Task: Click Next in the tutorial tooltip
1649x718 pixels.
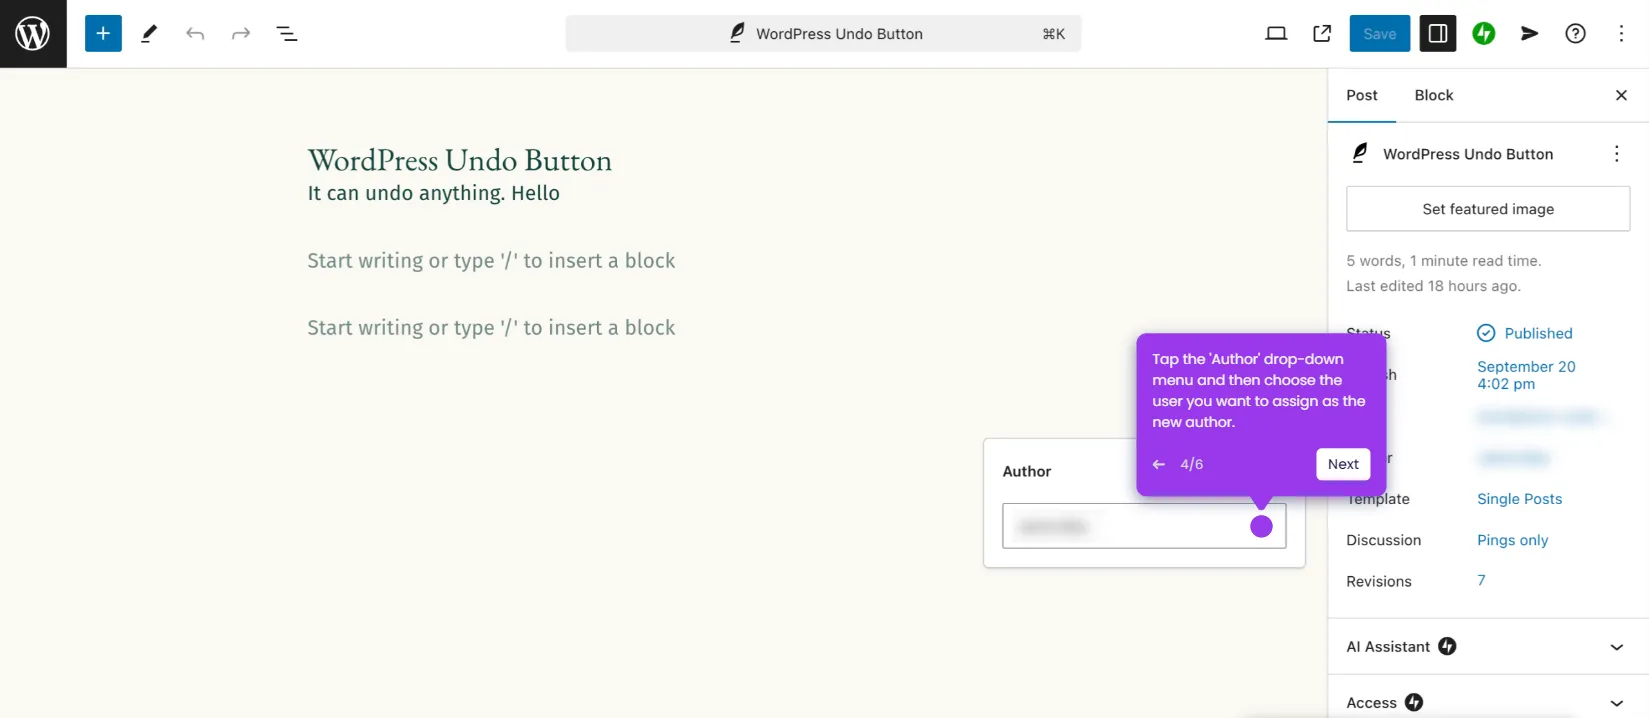Action: tap(1343, 464)
